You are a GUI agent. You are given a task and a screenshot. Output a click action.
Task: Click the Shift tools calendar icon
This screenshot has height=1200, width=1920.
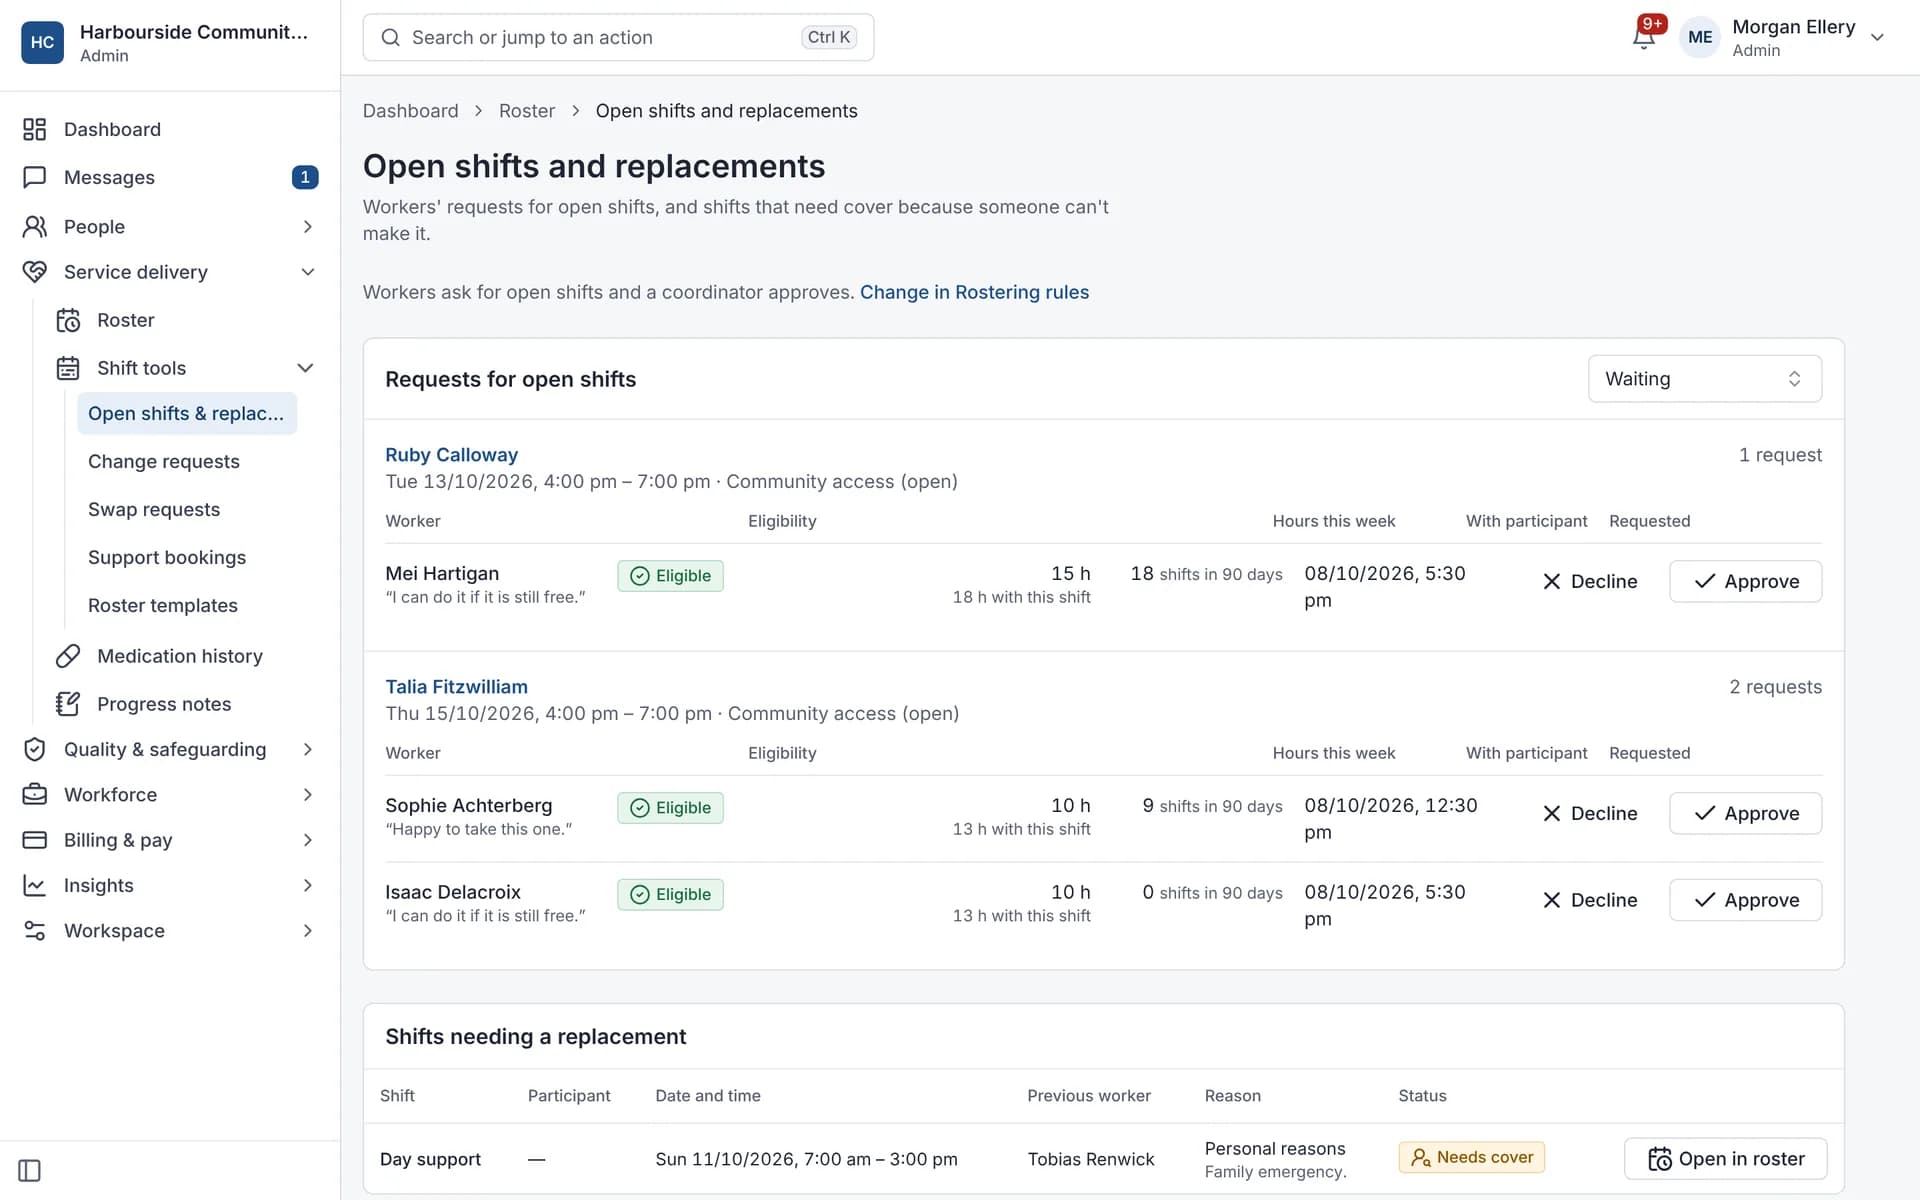point(68,368)
